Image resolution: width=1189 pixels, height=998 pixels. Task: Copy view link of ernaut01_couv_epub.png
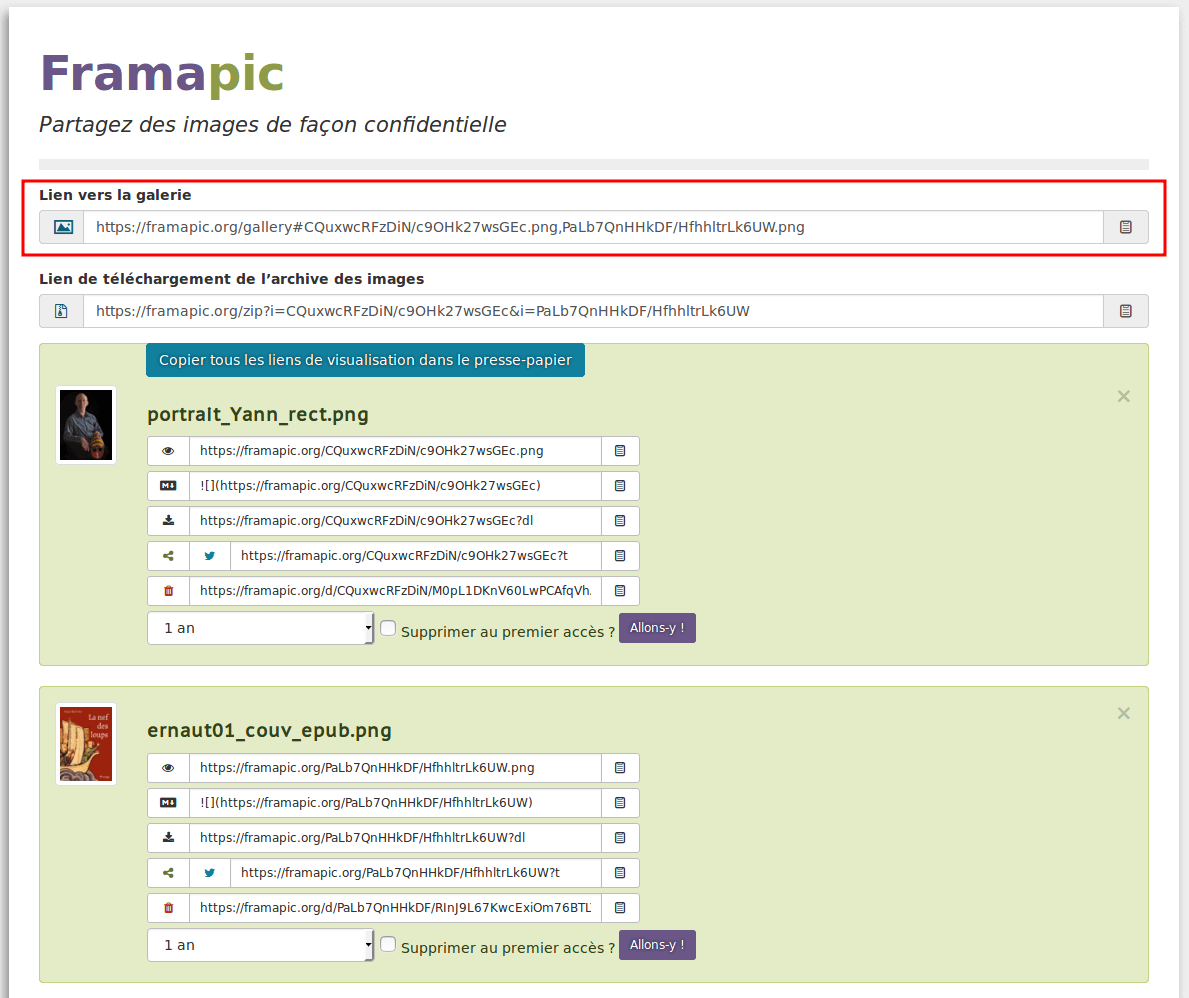click(x=620, y=767)
